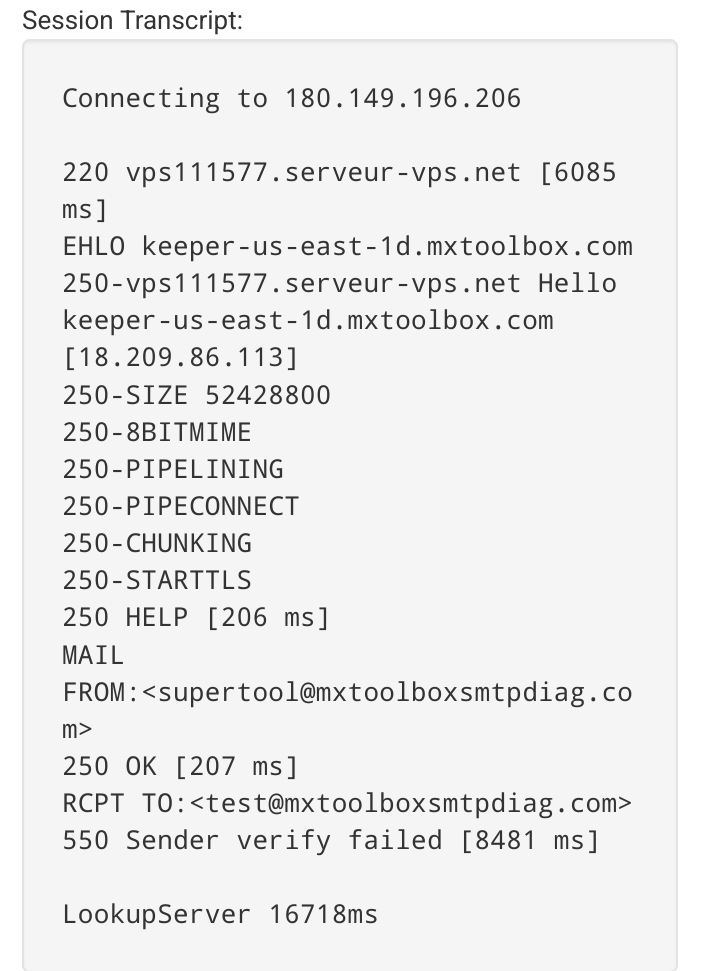Click the 250-PIPECONNECT line
The width and height of the screenshot is (719, 971).
181,507
